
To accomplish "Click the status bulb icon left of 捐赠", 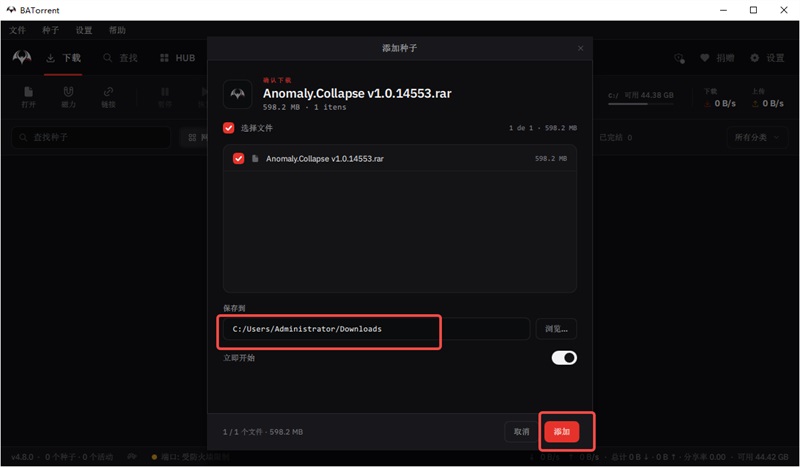I will coord(679,58).
